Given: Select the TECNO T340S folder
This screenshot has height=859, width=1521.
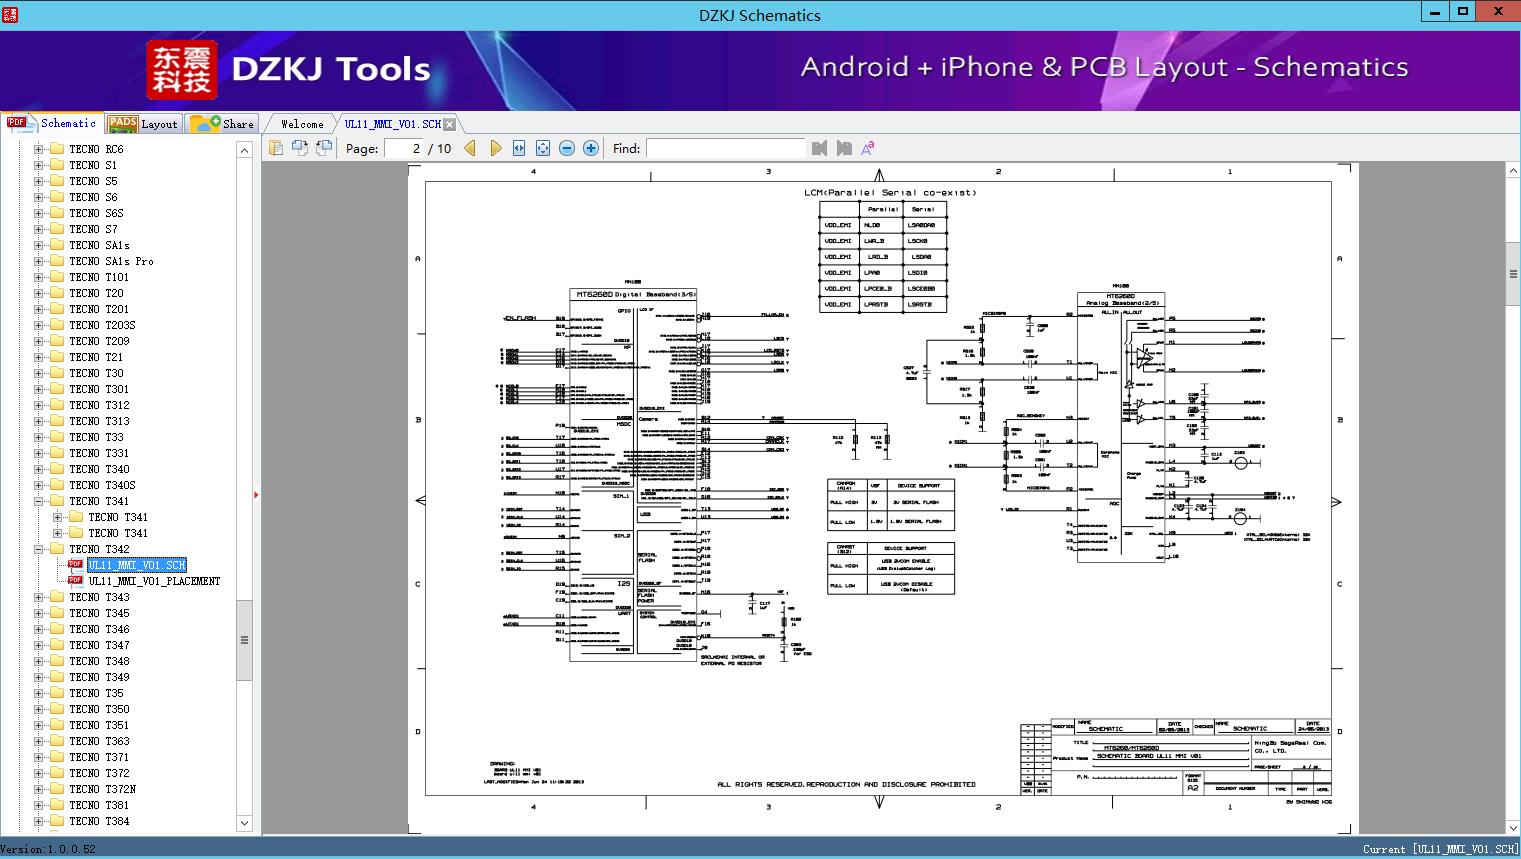Looking at the screenshot, I should pyautogui.click(x=102, y=485).
